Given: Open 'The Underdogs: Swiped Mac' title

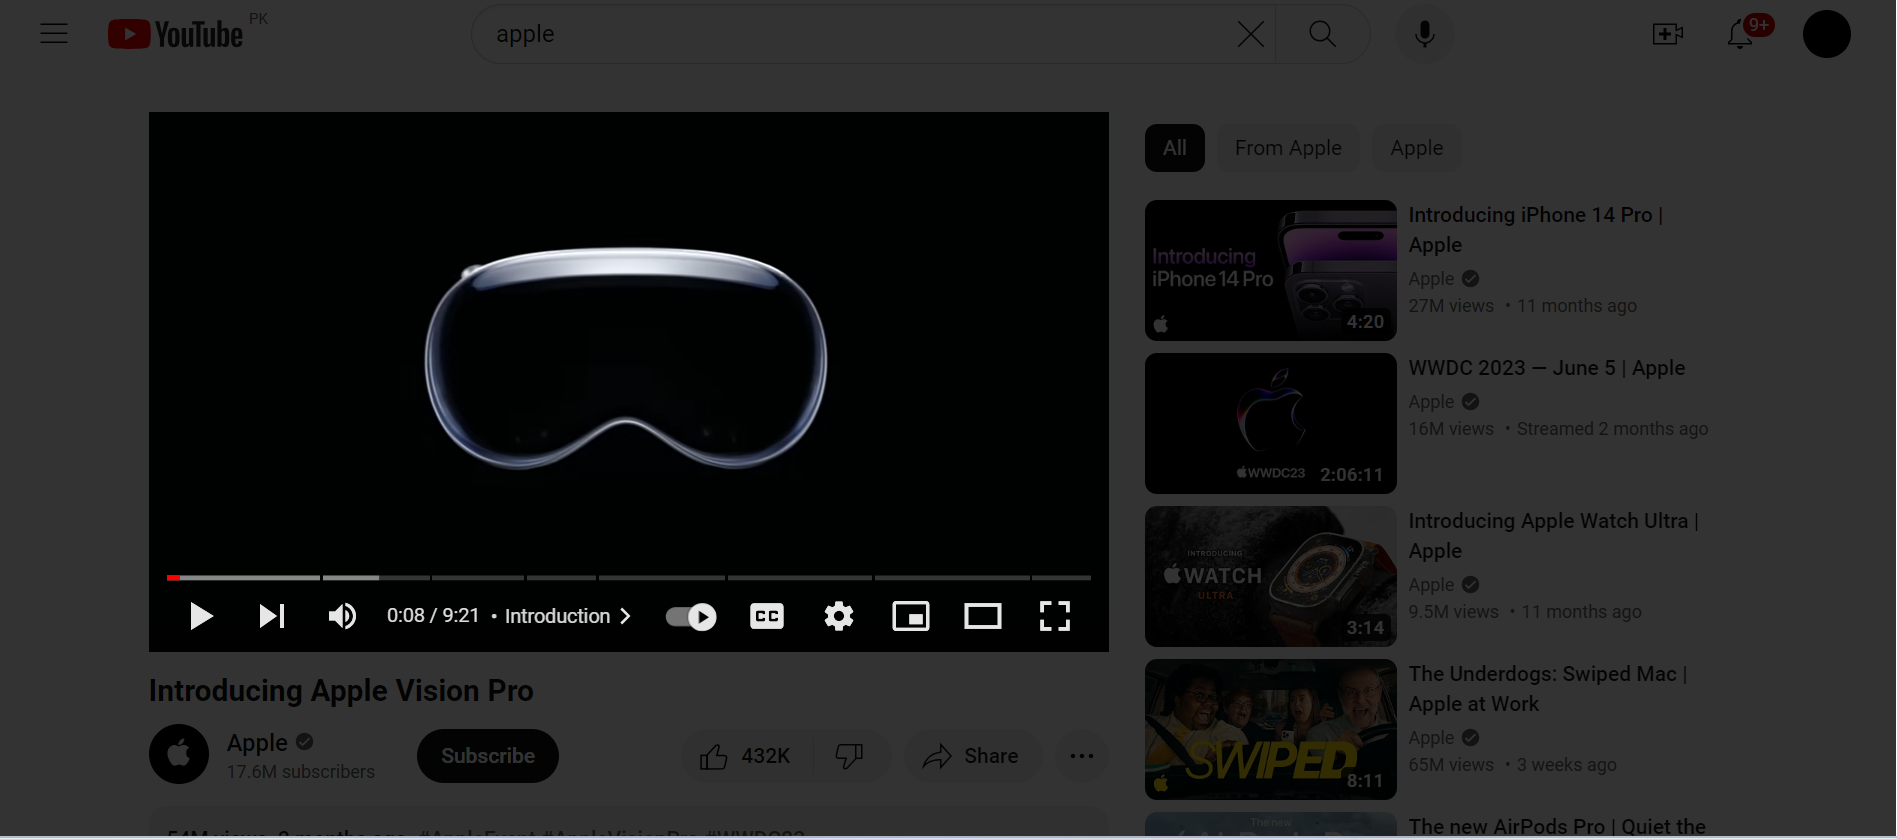Looking at the screenshot, I should [1548, 689].
